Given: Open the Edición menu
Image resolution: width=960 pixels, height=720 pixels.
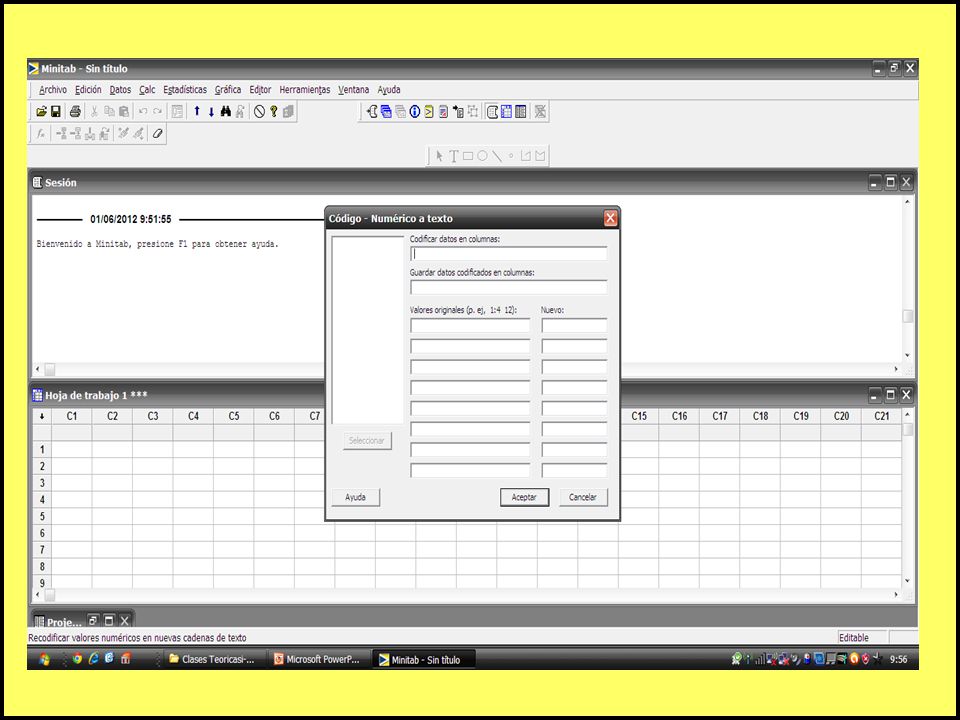Looking at the screenshot, I should 88,89.
